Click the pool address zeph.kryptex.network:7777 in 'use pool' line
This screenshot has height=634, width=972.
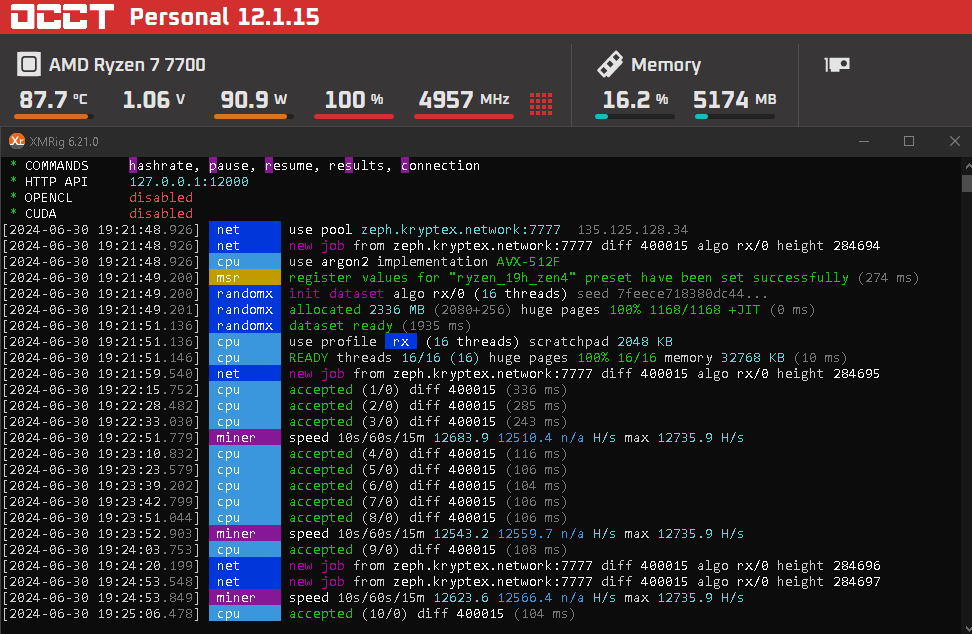[461, 230]
